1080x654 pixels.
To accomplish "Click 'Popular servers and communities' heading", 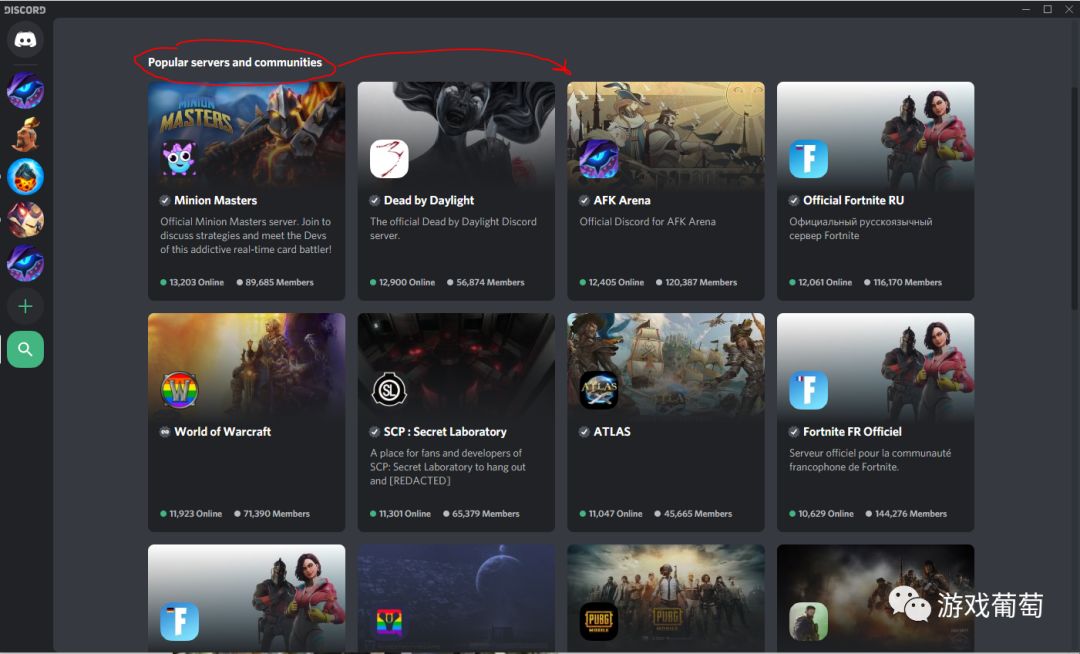I will tap(235, 63).
